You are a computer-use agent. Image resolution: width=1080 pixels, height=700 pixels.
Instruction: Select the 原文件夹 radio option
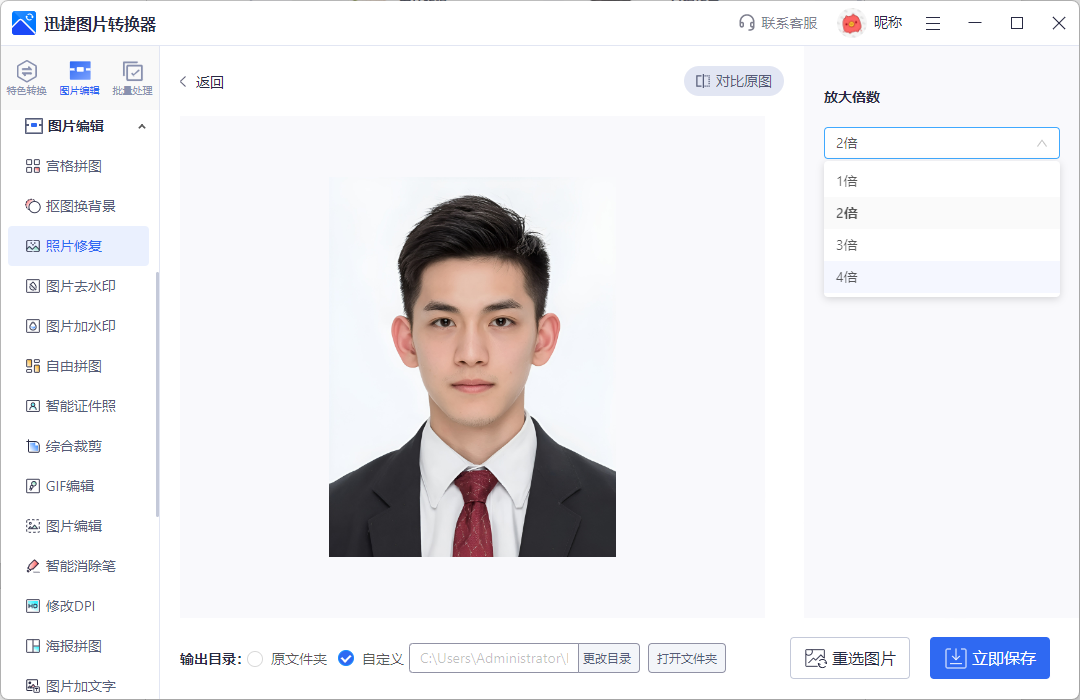pos(255,659)
